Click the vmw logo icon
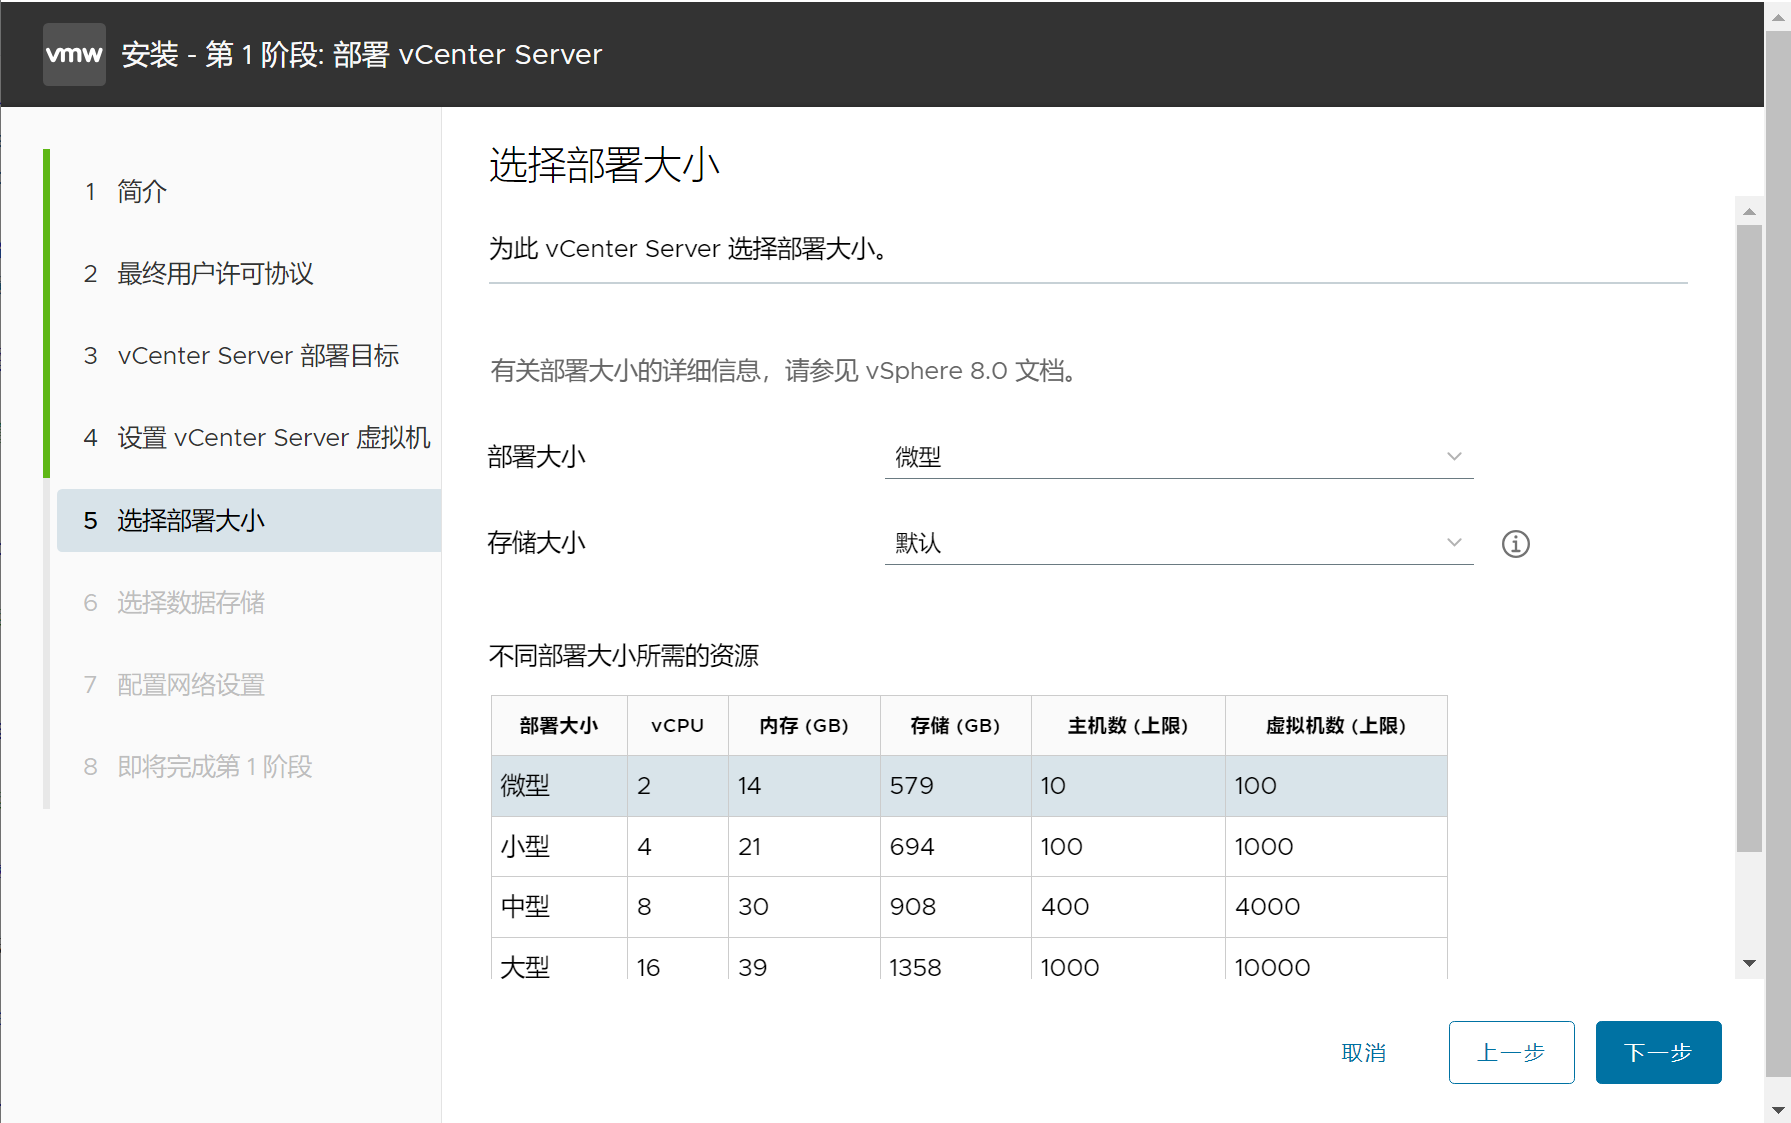The width and height of the screenshot is (1791, 1123). click(74, 54)
